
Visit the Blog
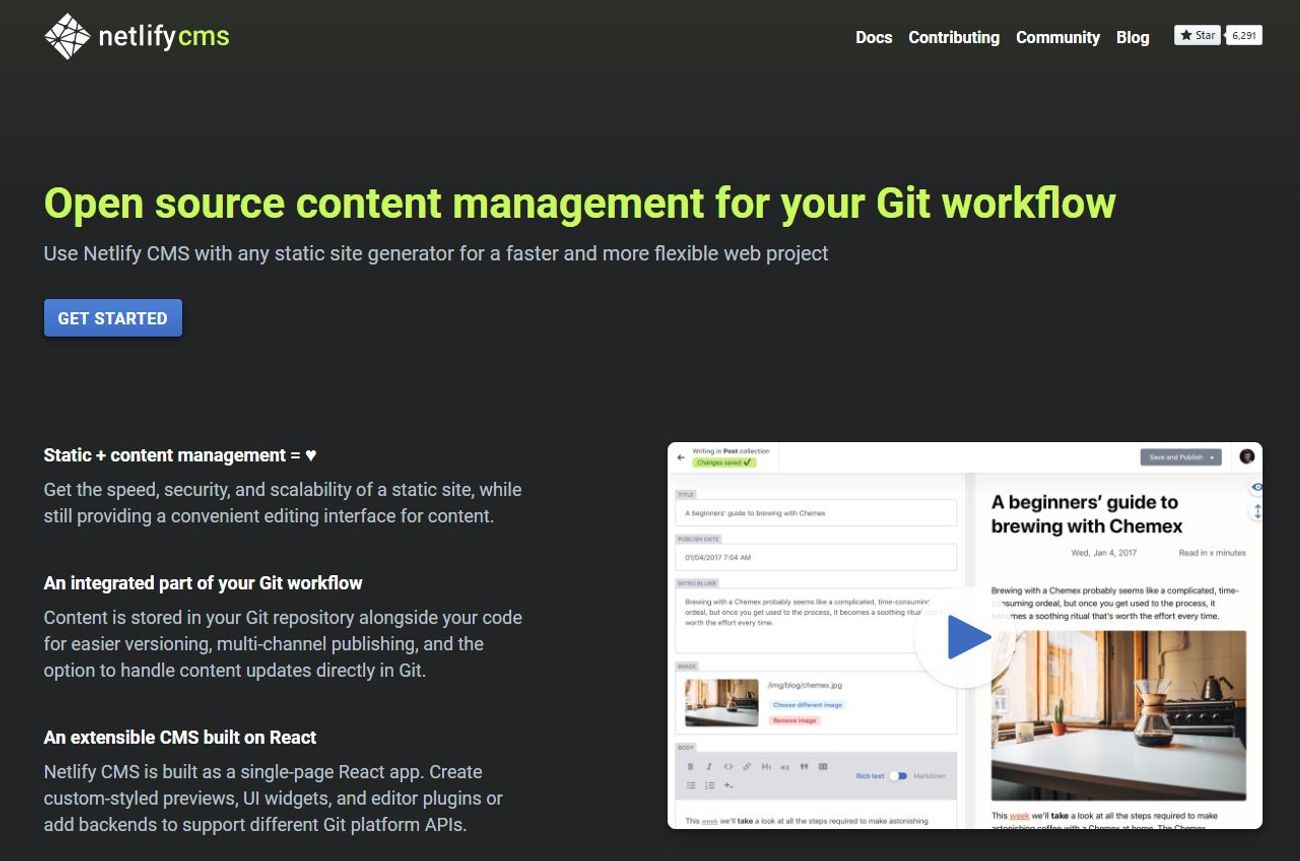(x=1132, y=37)
